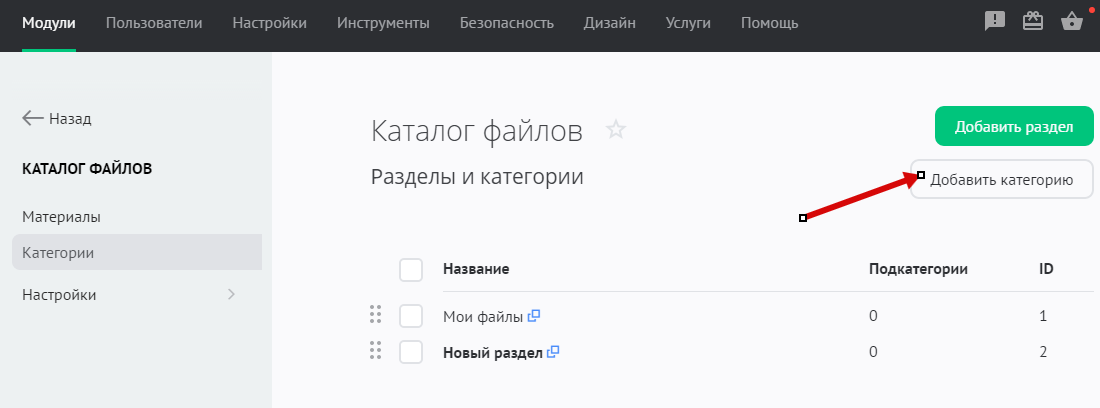Open Мои файлы external link icon
Image resolution: width=1100 pixels, height=408 pixels.
[x=534, y=316]
